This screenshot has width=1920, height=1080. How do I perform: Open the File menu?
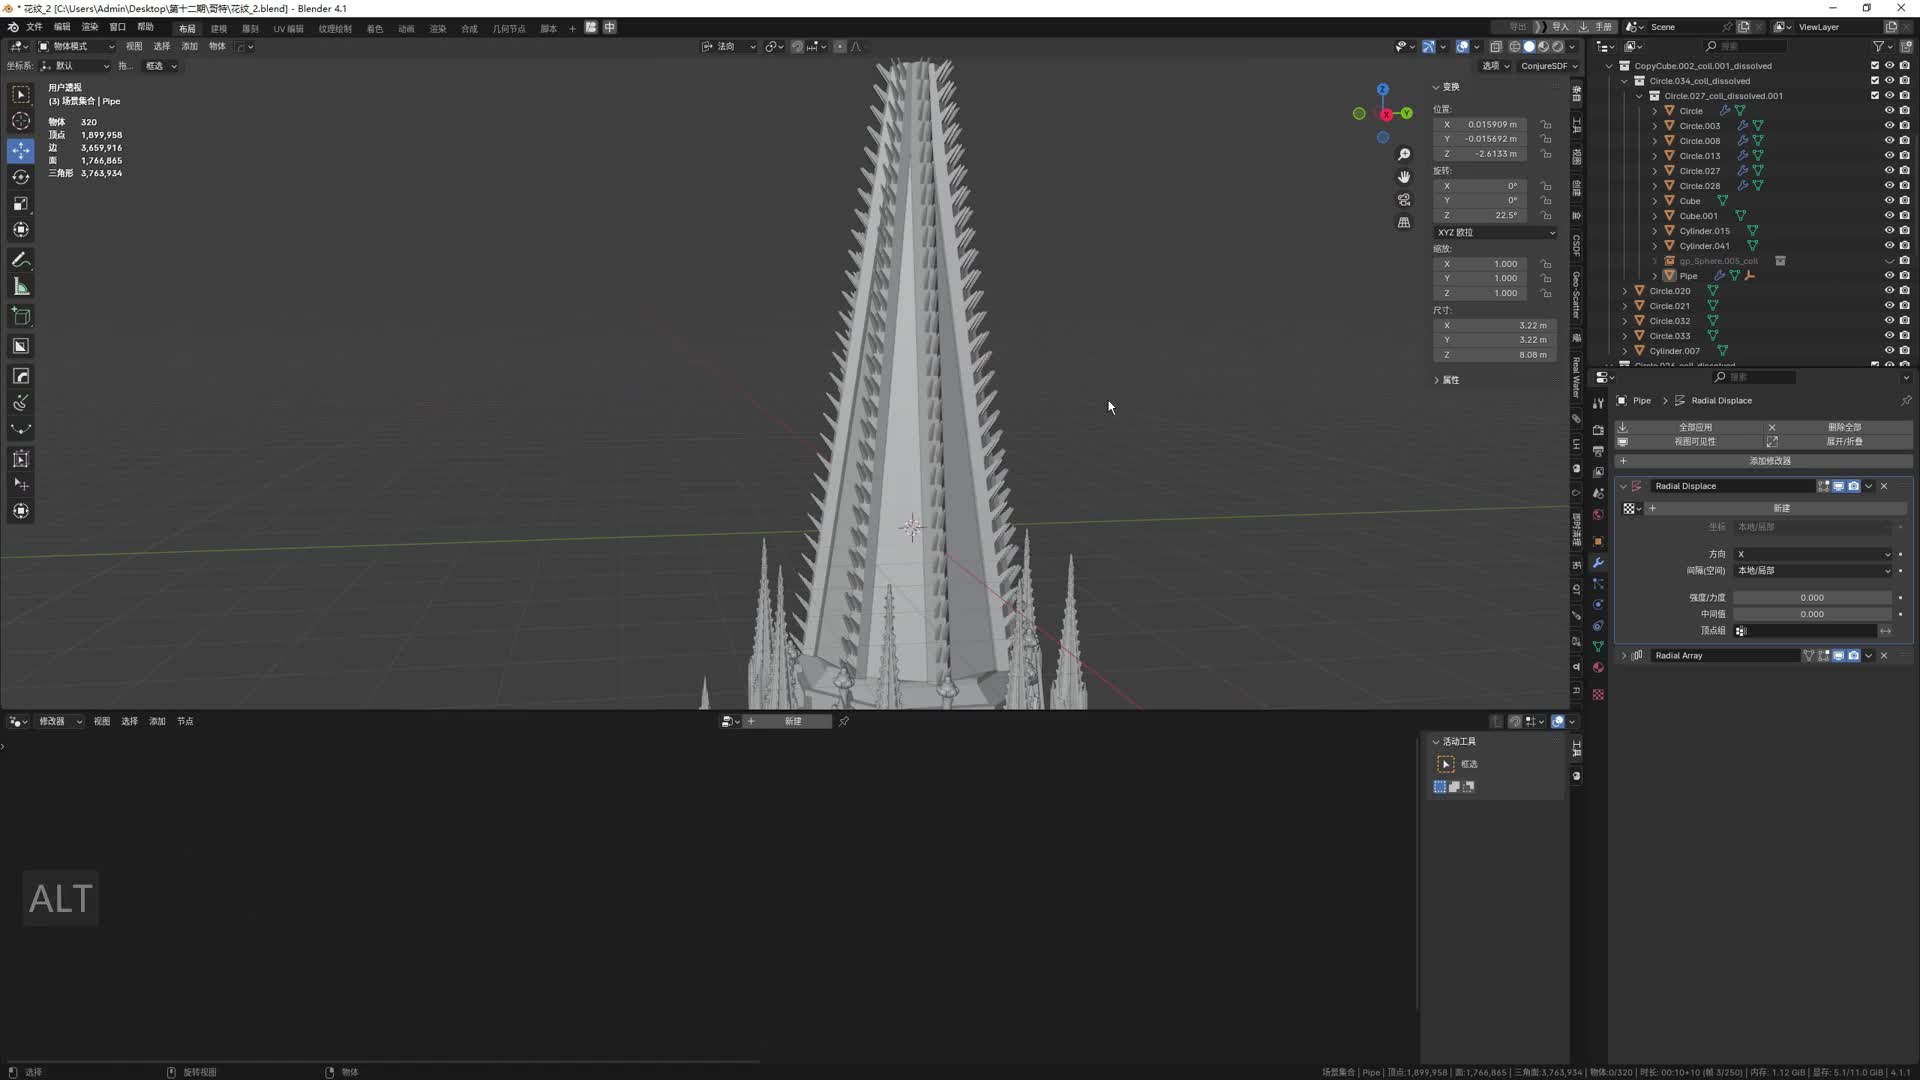(34, 27)
